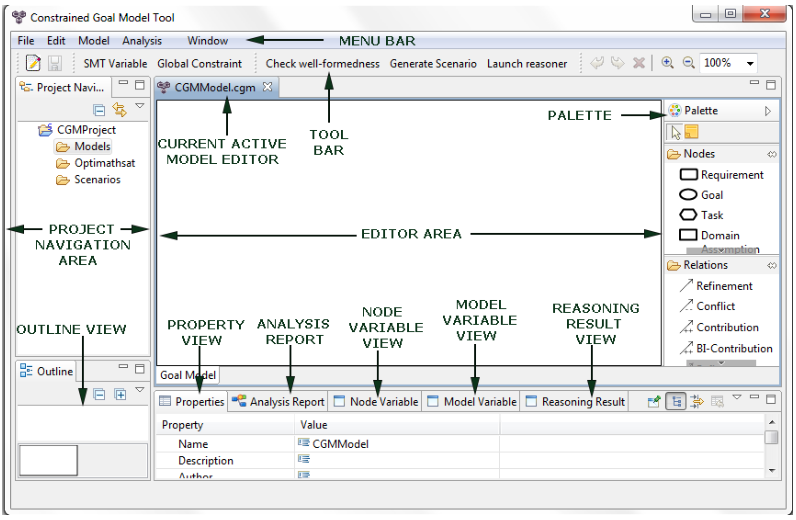This screenshot has height=520, width=796.
Task: Switch to the Model Variable tab
Action: tap(471, 402)
